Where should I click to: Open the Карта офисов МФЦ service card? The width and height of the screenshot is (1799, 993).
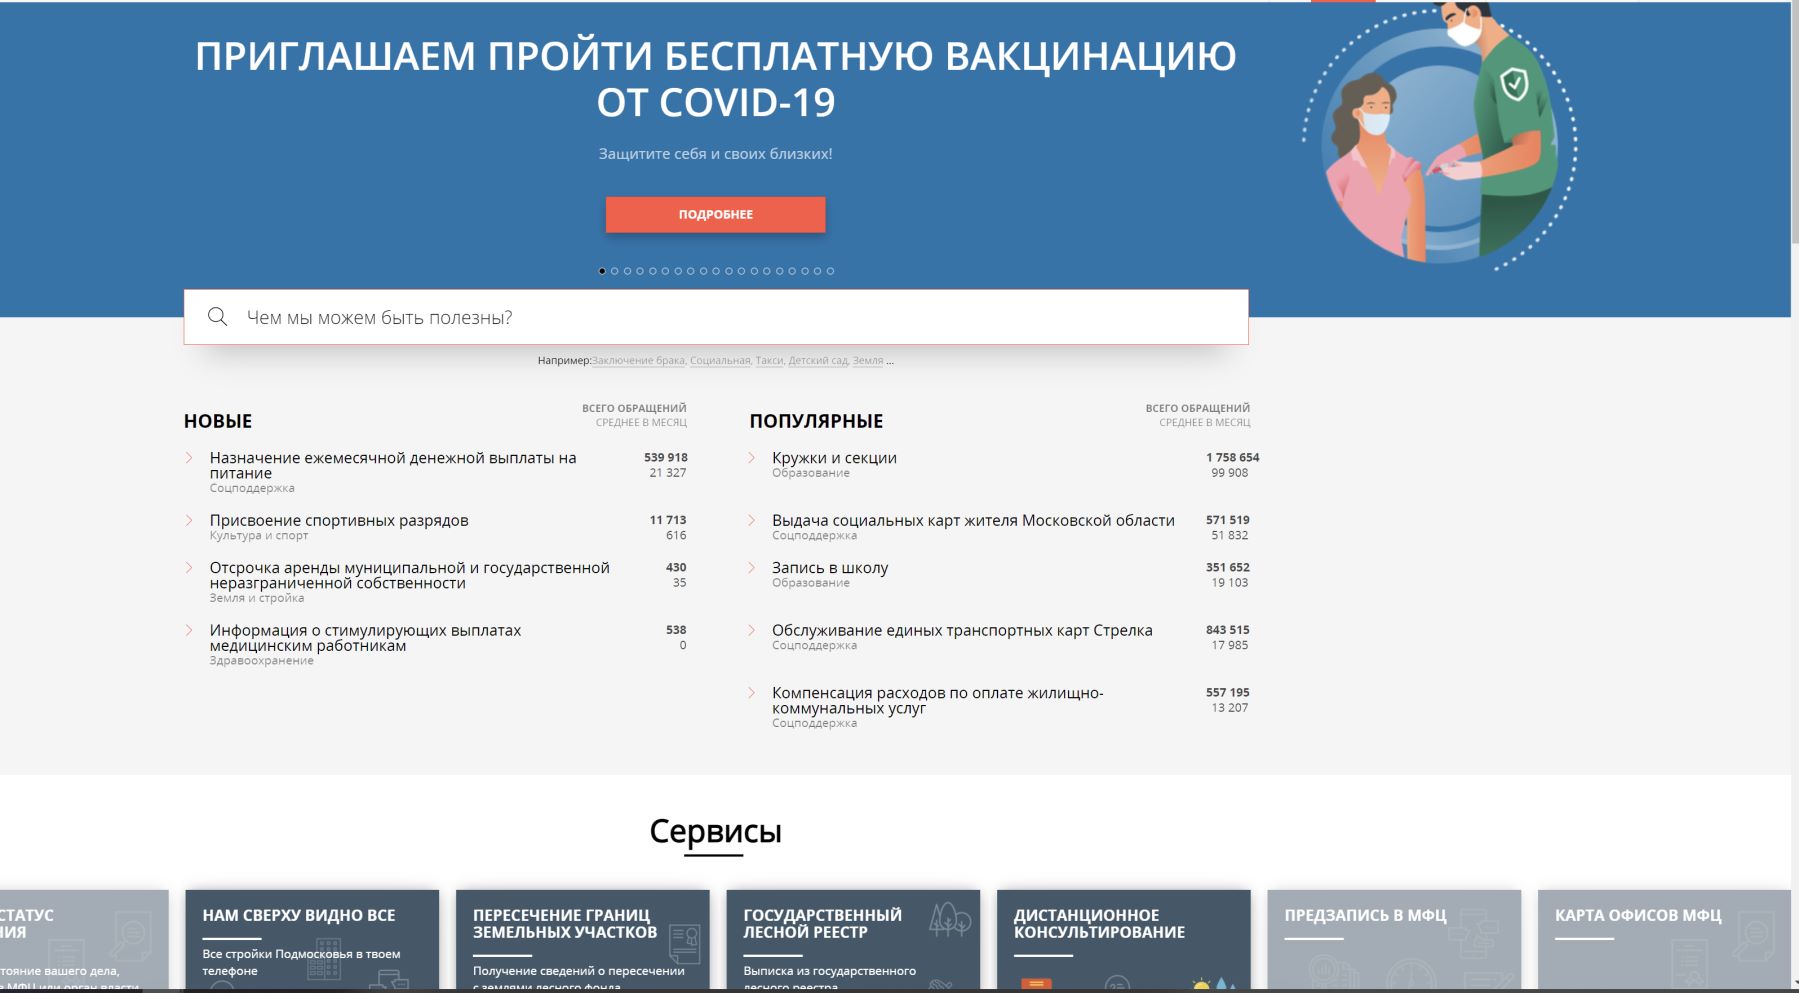click(x=1663, y=938)
